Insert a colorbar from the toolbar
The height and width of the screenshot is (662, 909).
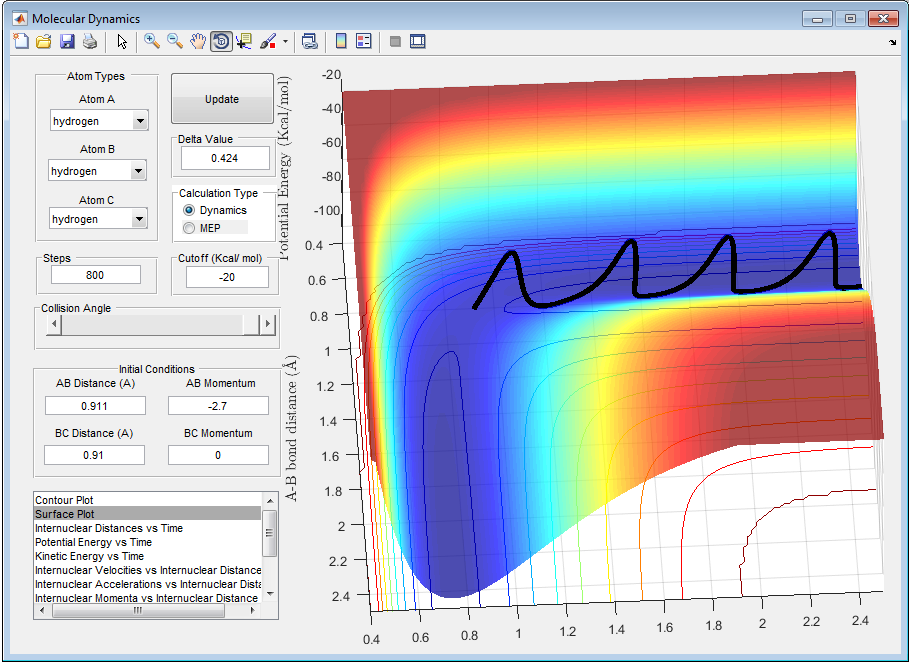click(341, 41)
